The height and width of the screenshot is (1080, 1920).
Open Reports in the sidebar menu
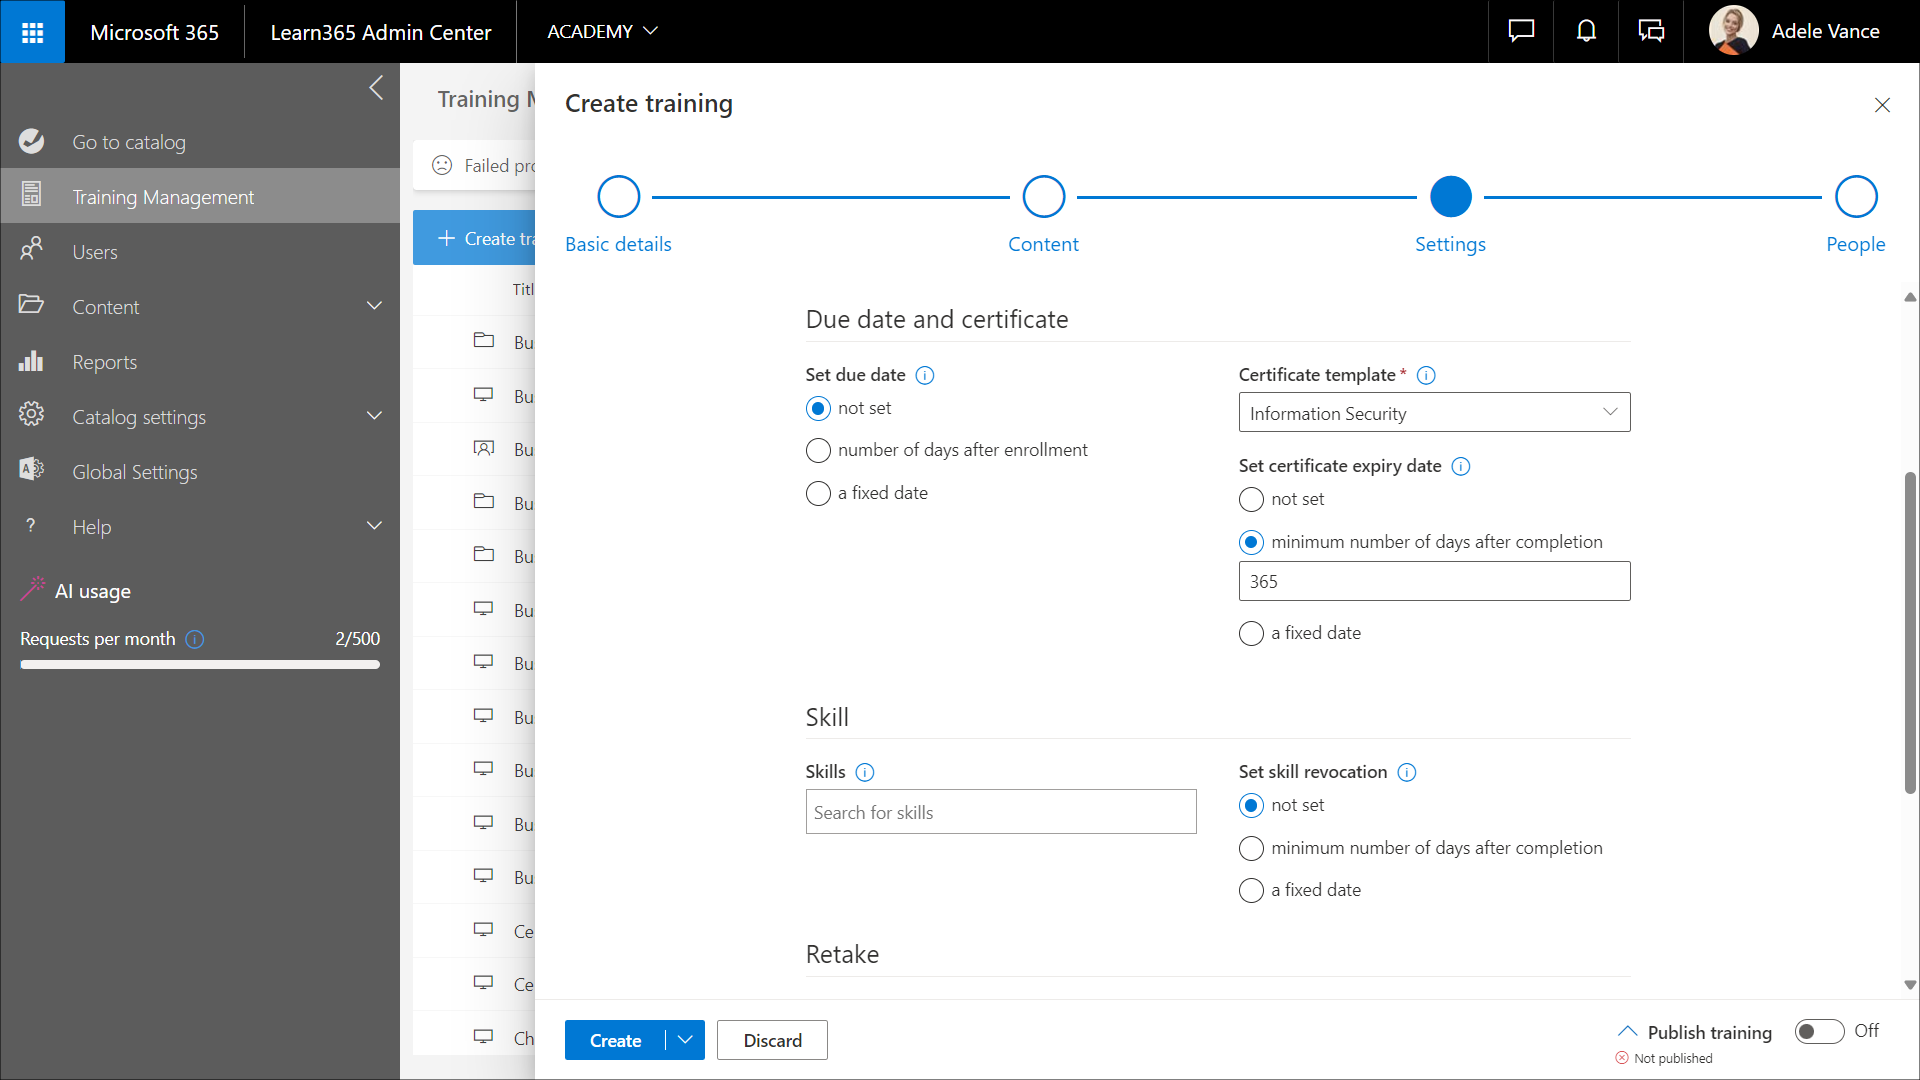(104, 362)
